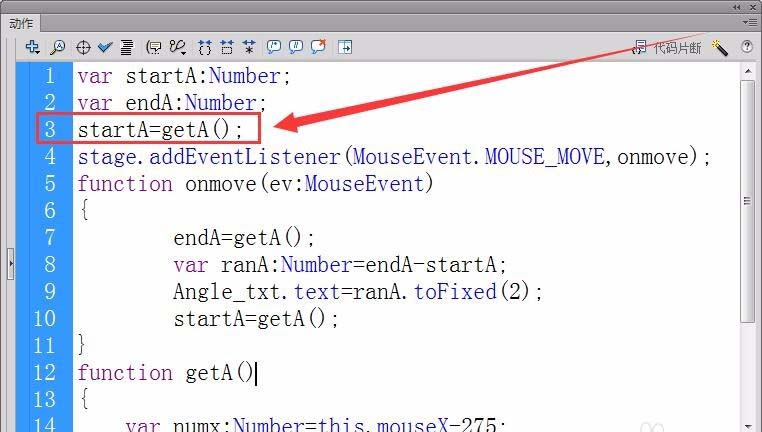Click the Expand all asterisk icon

coord(249,47)
